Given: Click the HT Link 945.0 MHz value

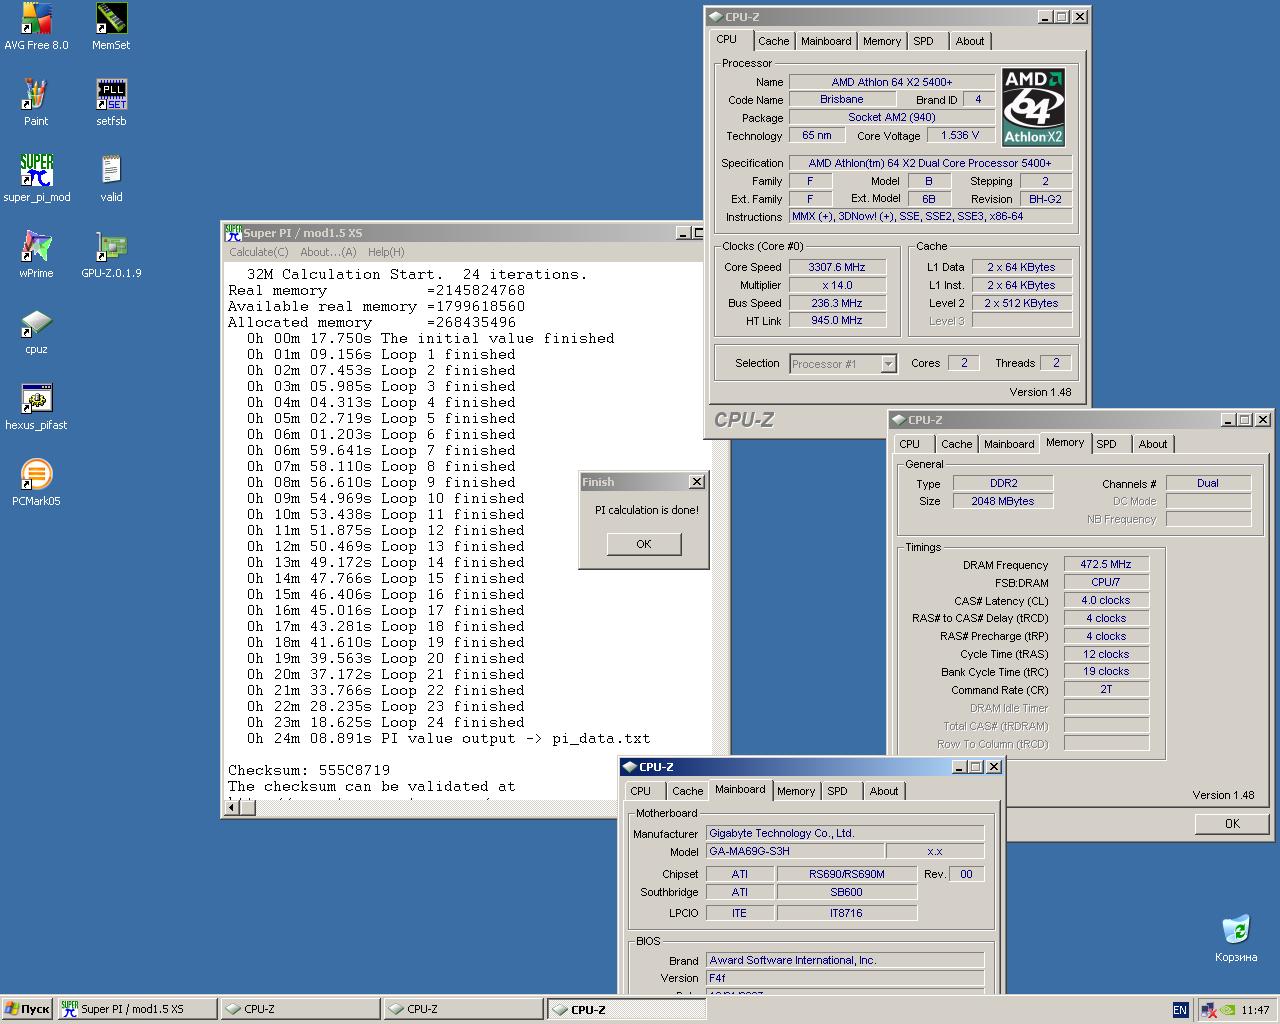Looking at the screenshot, I should [x=837, y=320].
